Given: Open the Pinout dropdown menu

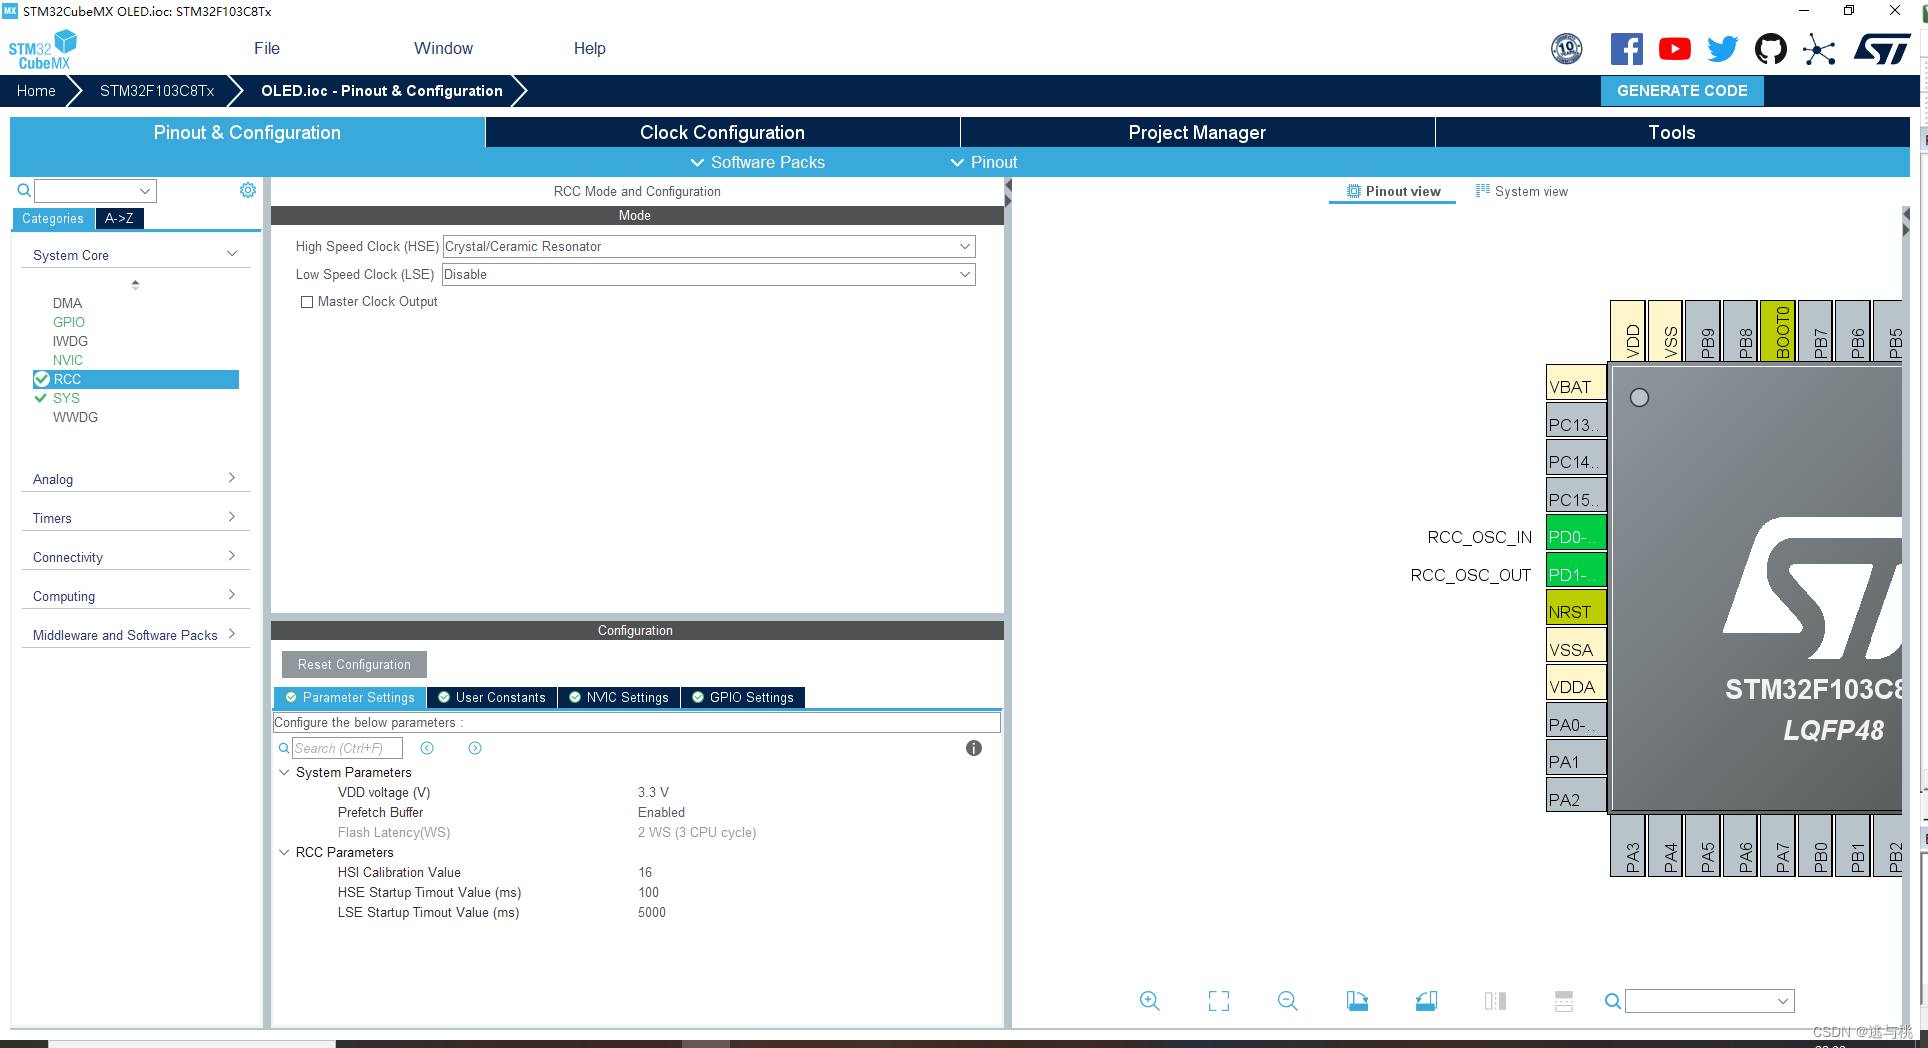Looking at the screenshot, I should pyautogui.click(x=984, y=162).
